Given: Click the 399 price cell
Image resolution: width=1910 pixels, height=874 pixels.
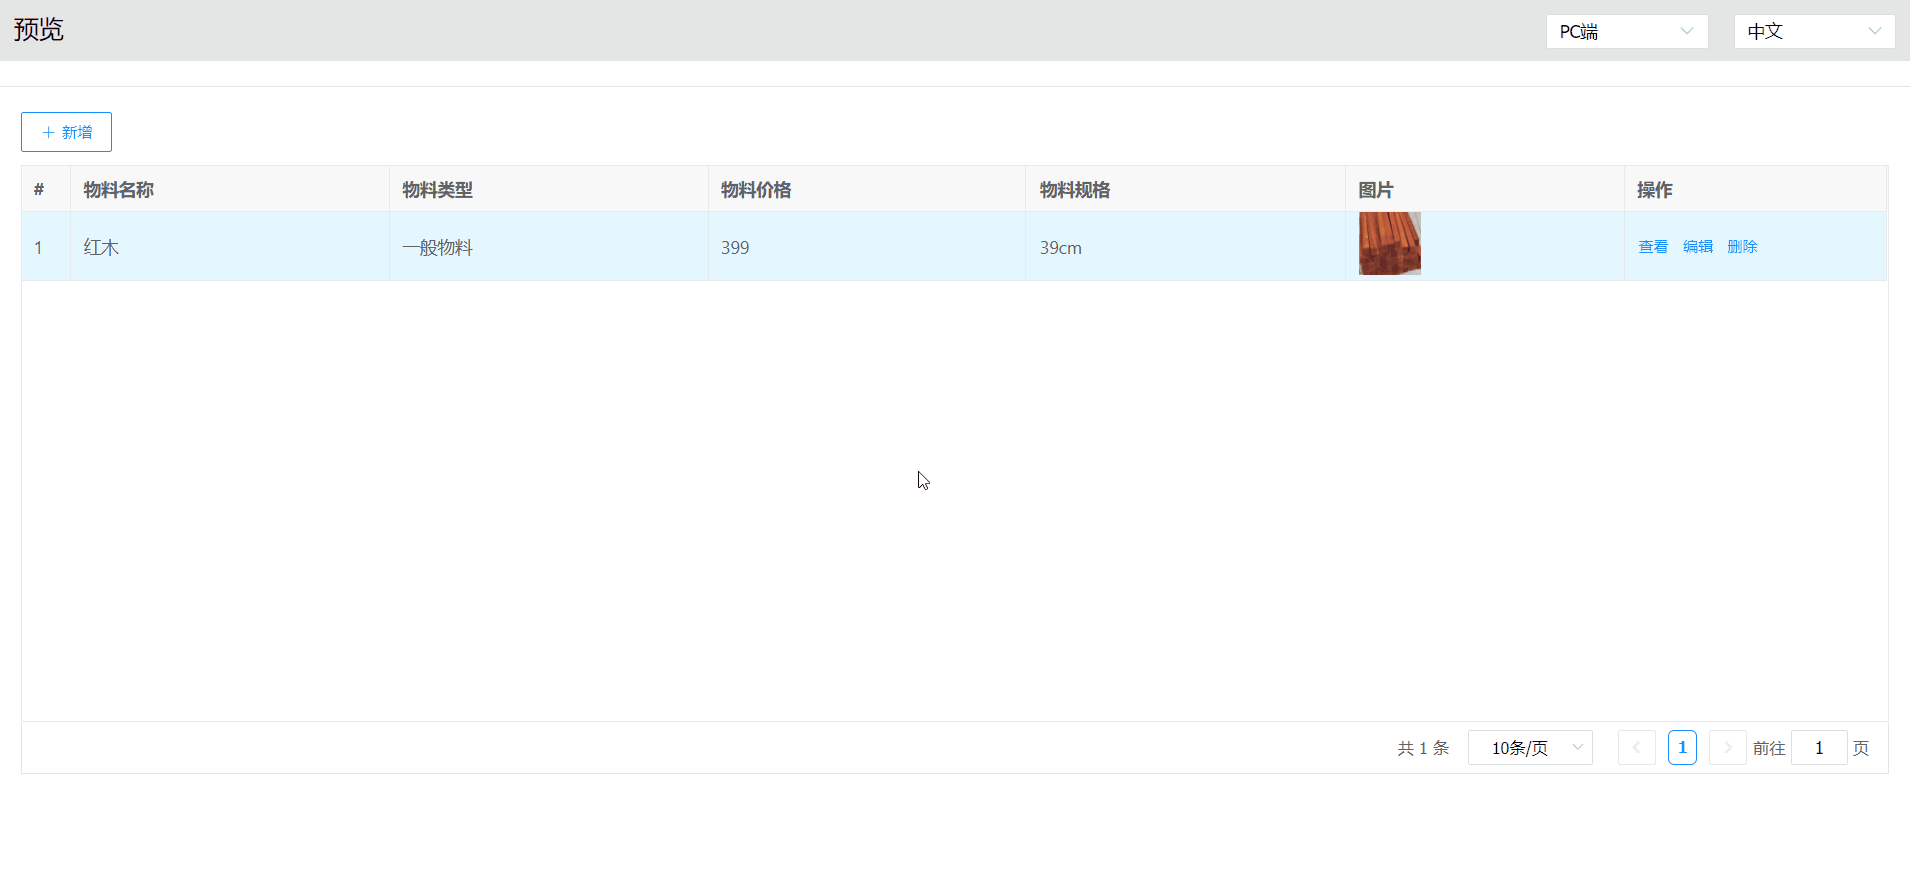Looking at the screenshot, I should [x=735, y=248].
